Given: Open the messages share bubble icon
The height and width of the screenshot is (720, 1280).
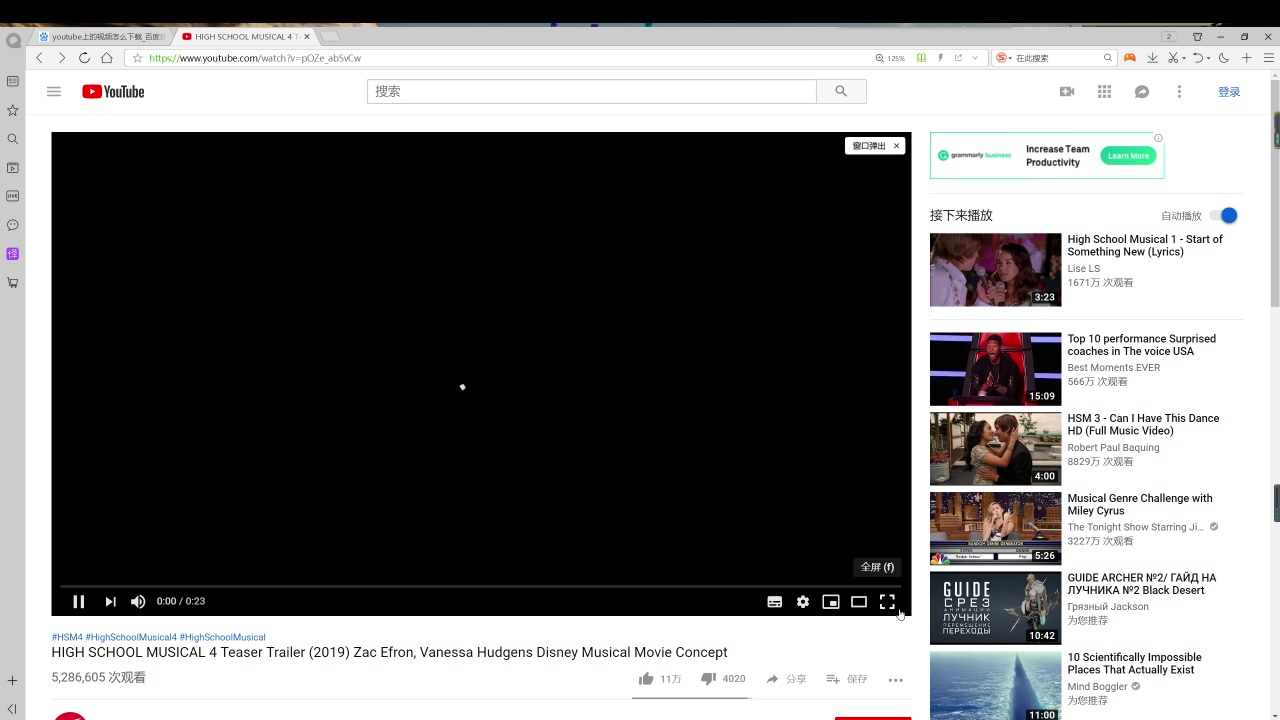Looking at the screenshot, I should tap(1141, 91).
